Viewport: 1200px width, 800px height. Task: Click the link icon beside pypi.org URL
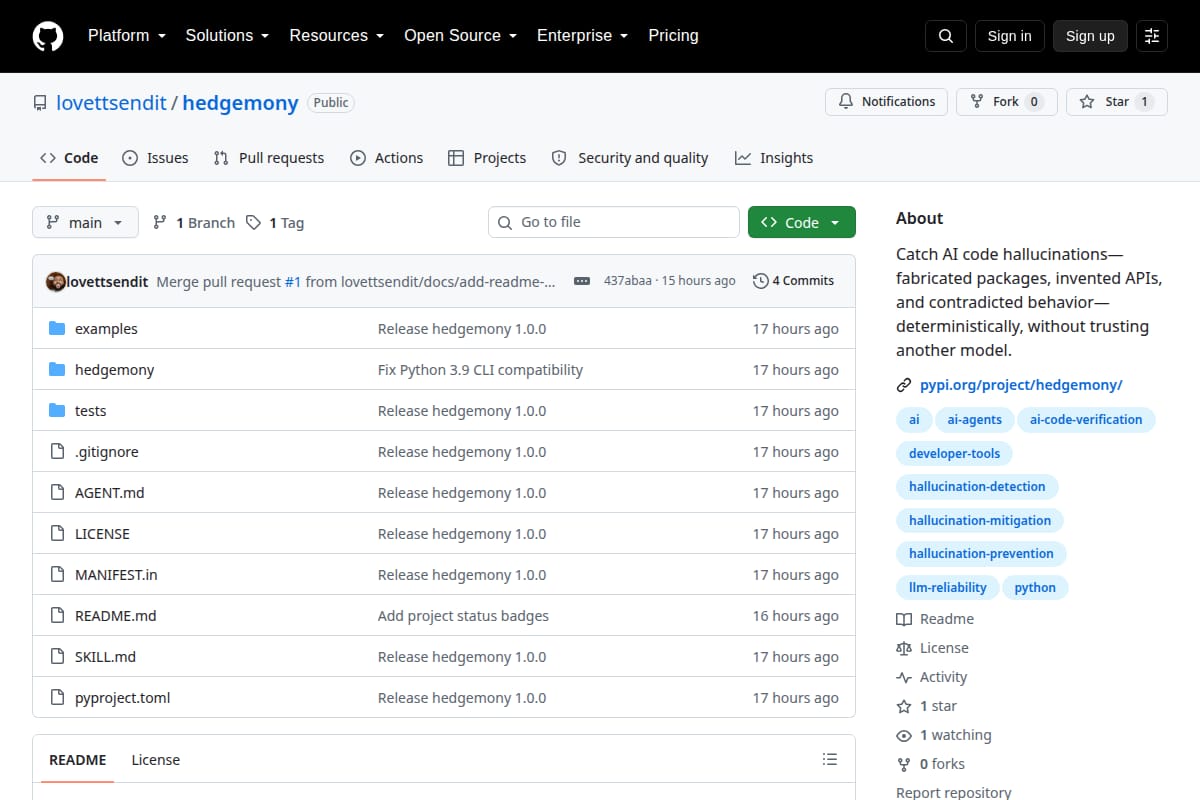[x=904, y=385]
